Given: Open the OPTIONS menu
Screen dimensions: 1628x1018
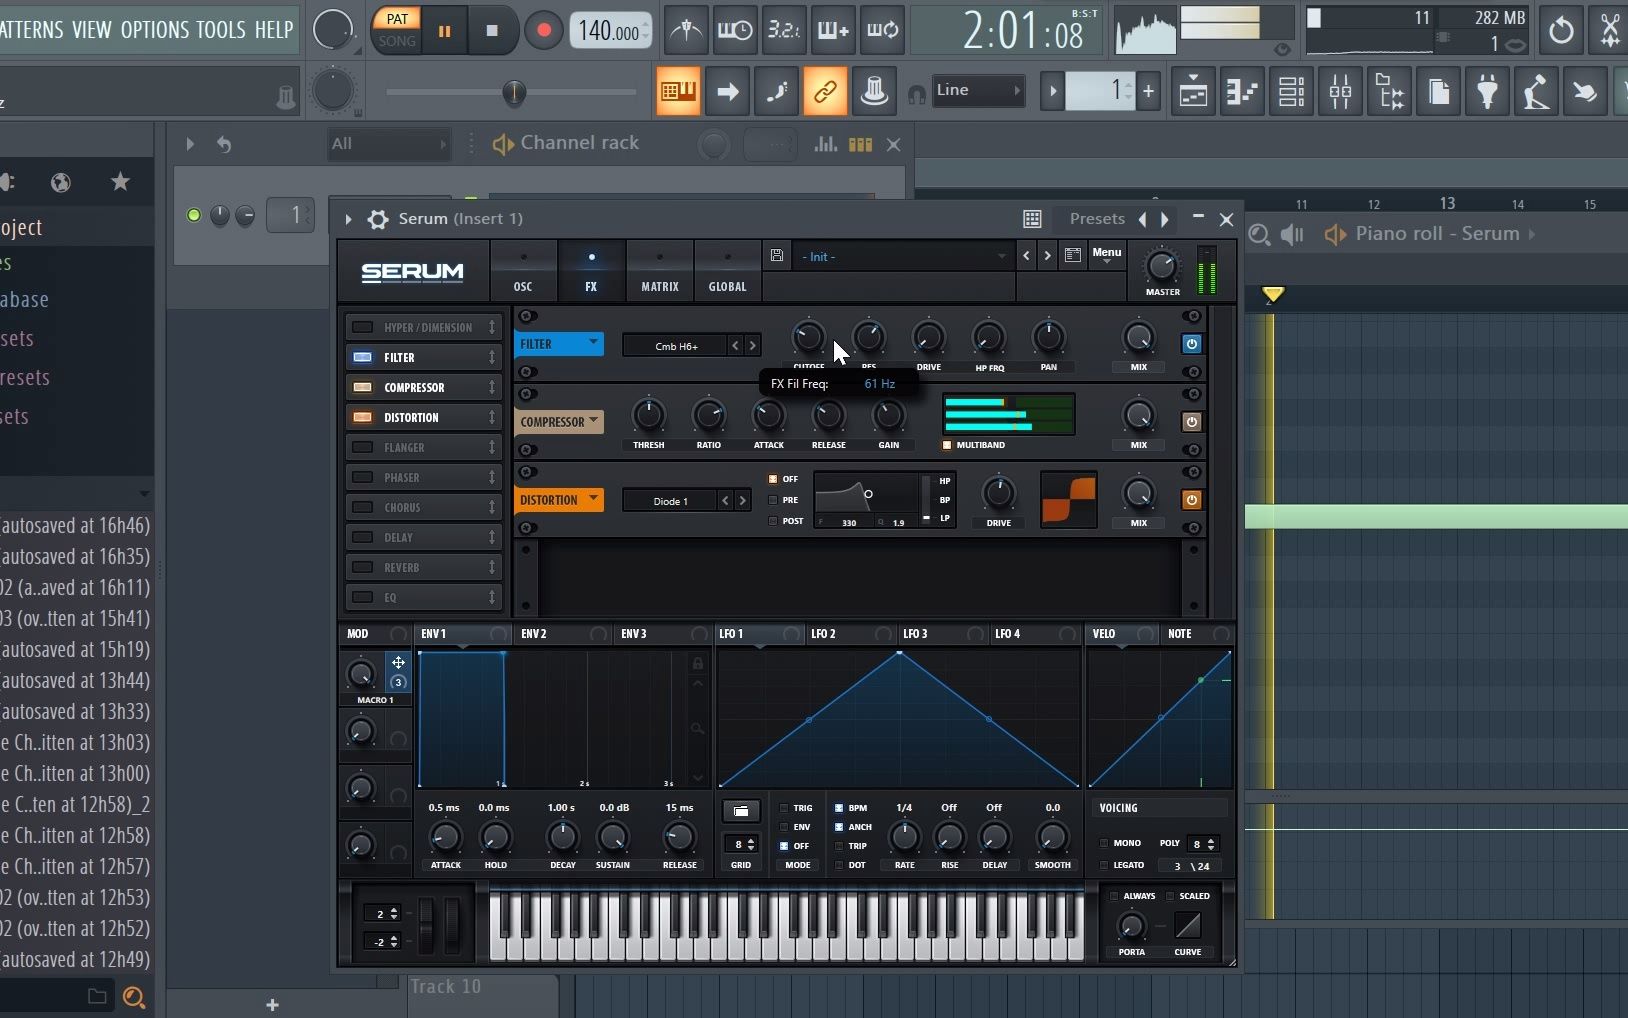Looking at the screenshot, I should point(154,30).
